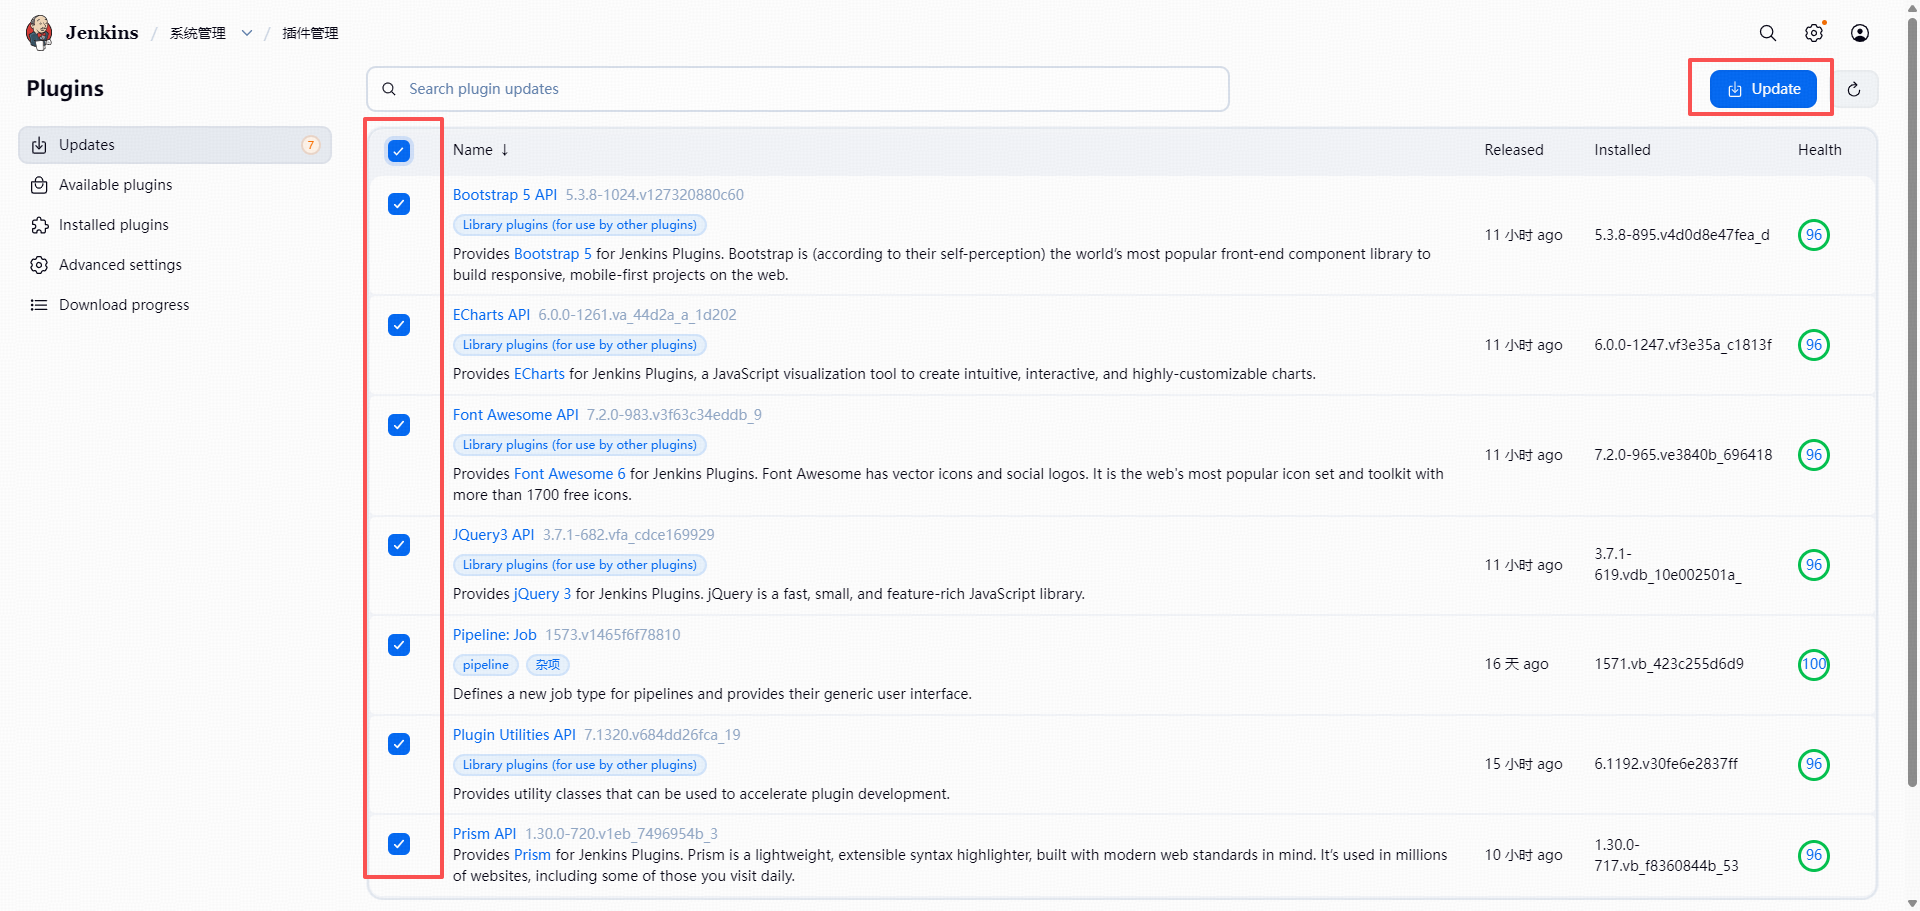Expand the 系统管理 breadcrumb dropdown chevron
This screenshot has width=1920, height=911.
point(247,33)
